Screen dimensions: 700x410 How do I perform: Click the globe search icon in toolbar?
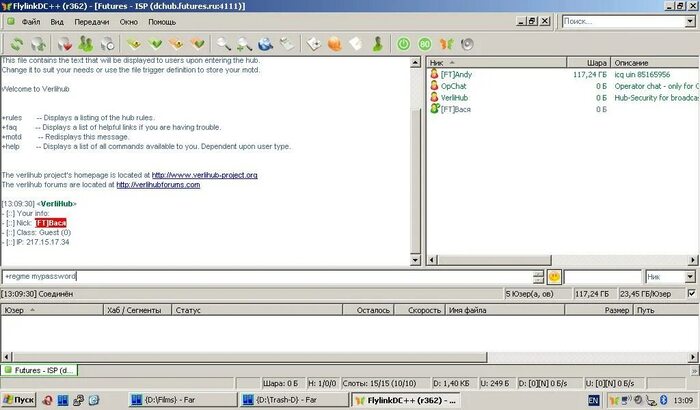coord(266,43)
